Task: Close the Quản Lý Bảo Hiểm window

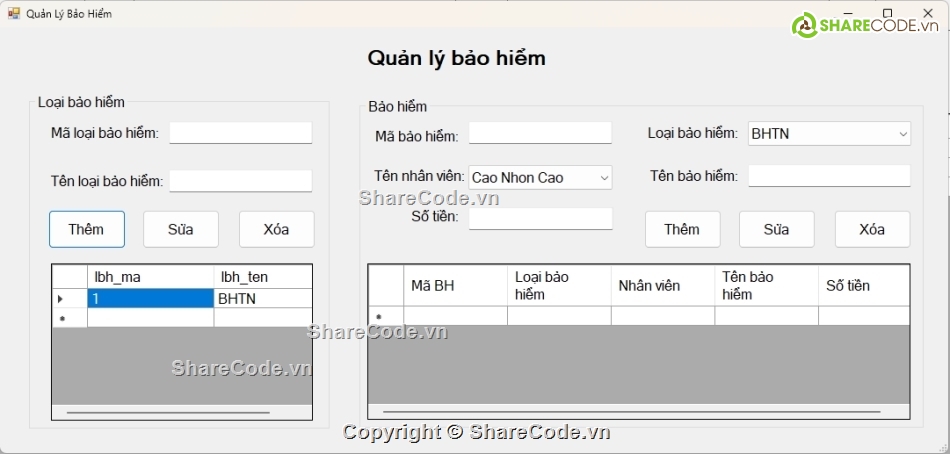Action: [928, 13]
